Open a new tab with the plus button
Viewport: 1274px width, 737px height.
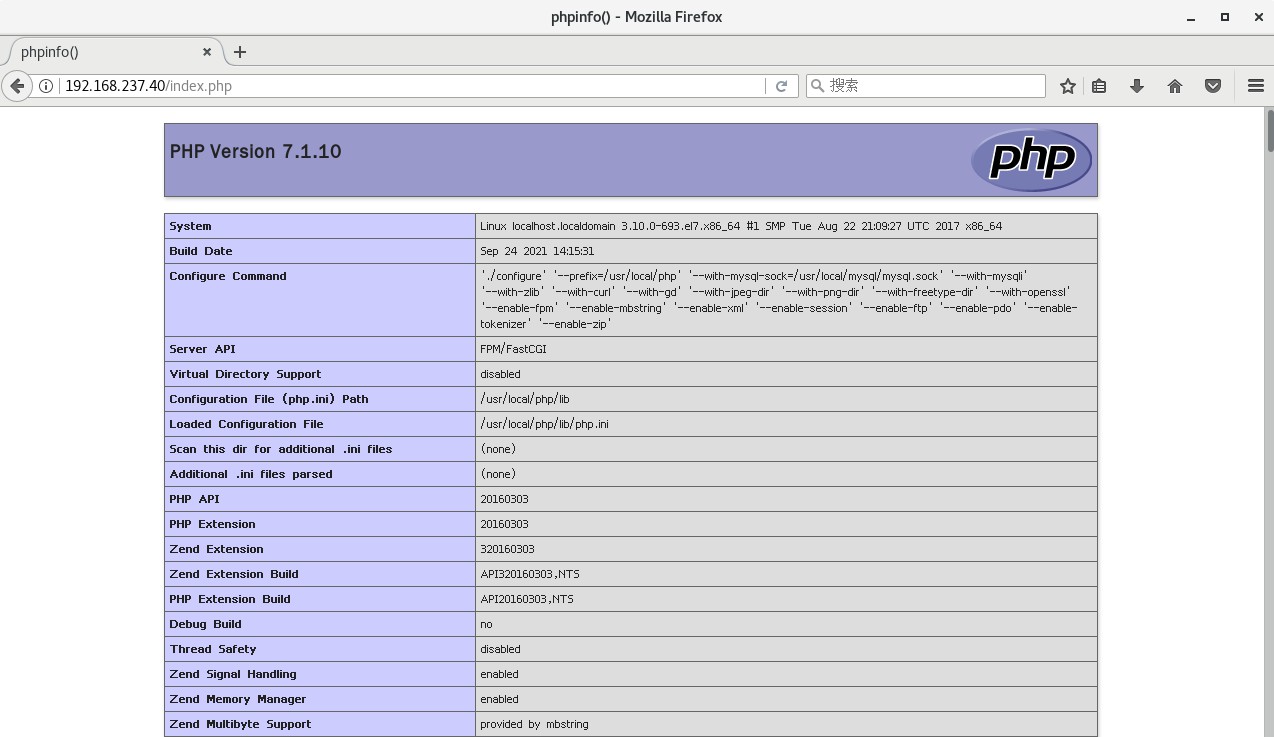[x=240, y=52]
